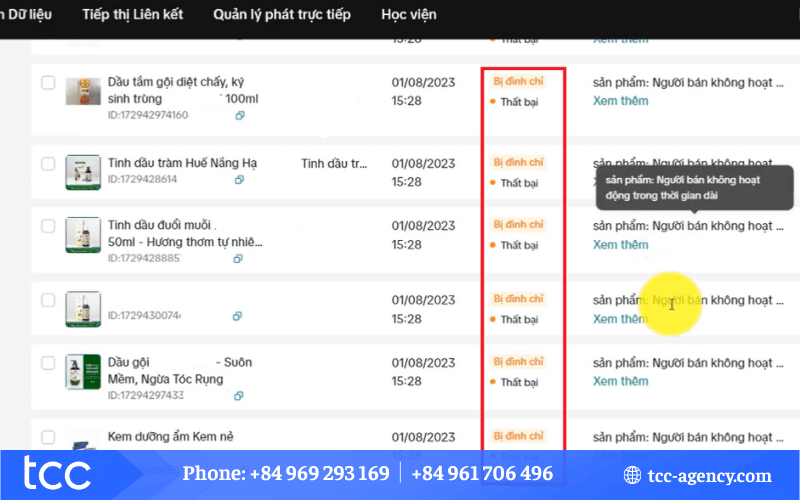
Task: Click ID:172942974160 text
Action: click(x=148, y=115)
